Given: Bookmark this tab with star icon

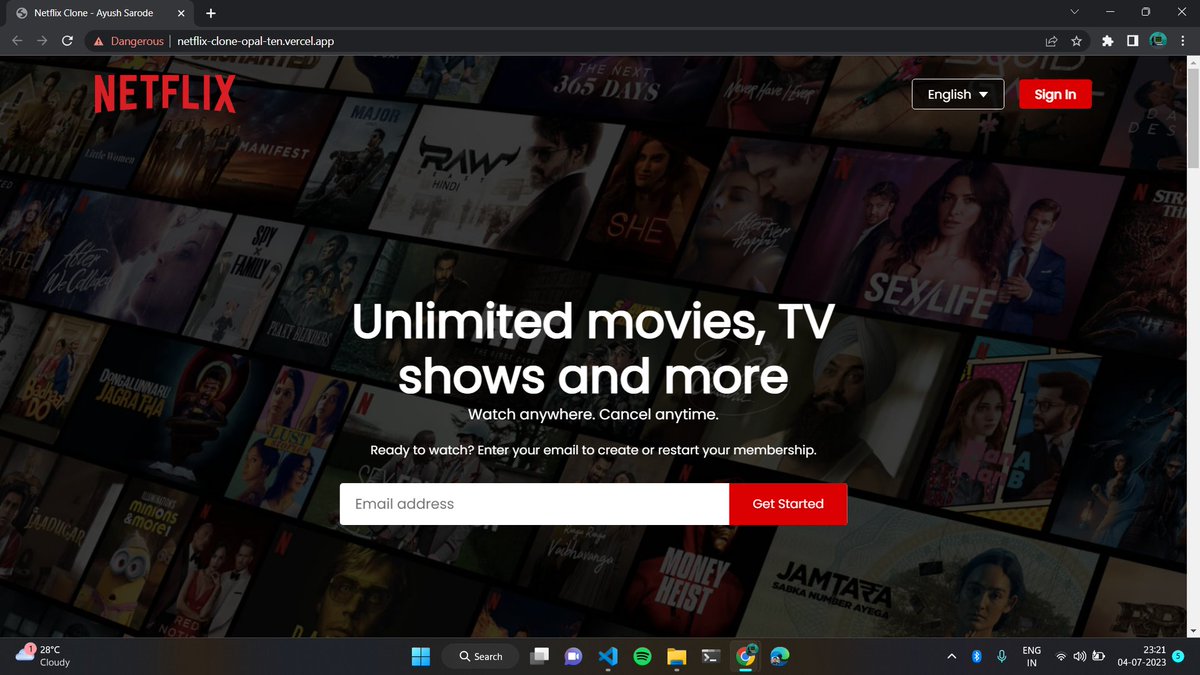Looking at the screenshot, I should click(x=1076, y=41).
